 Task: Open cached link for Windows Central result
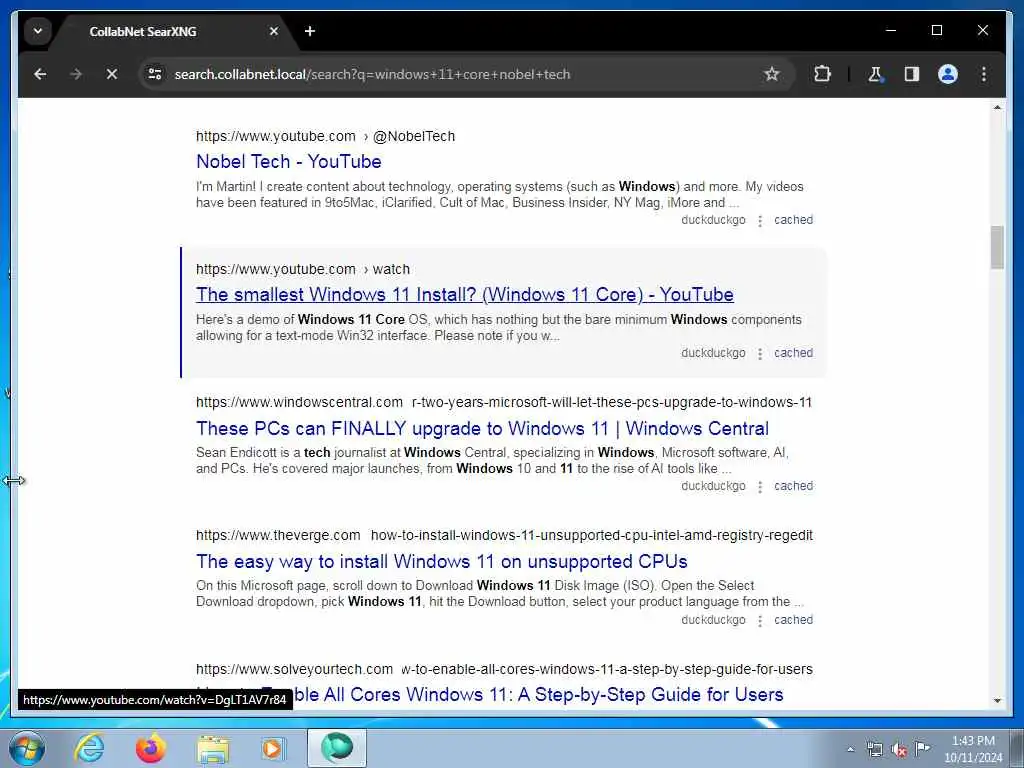pos(793,487)
